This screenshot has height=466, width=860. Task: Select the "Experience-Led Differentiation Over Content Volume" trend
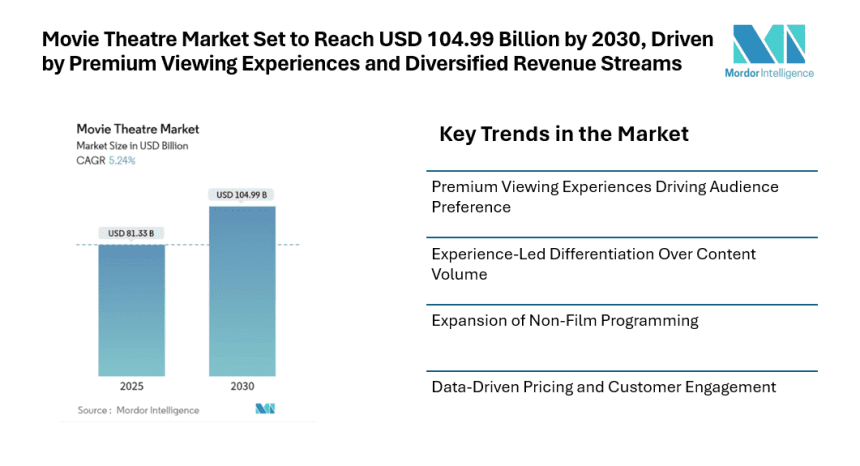(593, 264)
